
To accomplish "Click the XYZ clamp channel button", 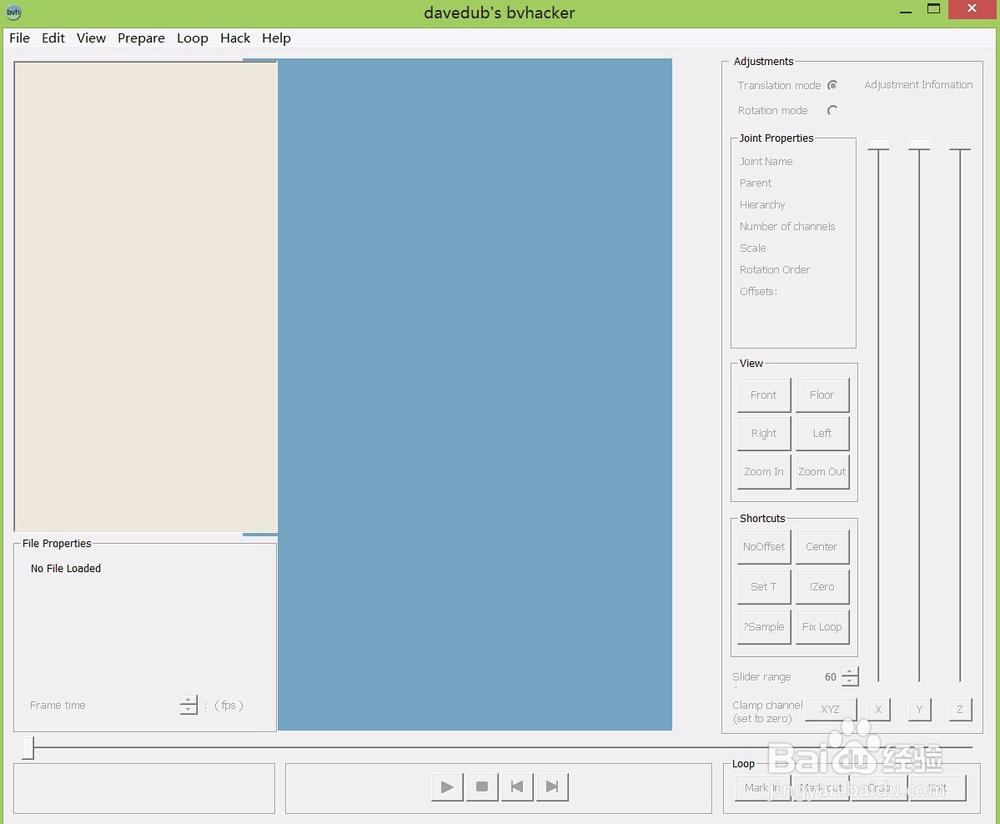I will click(830, 709).
